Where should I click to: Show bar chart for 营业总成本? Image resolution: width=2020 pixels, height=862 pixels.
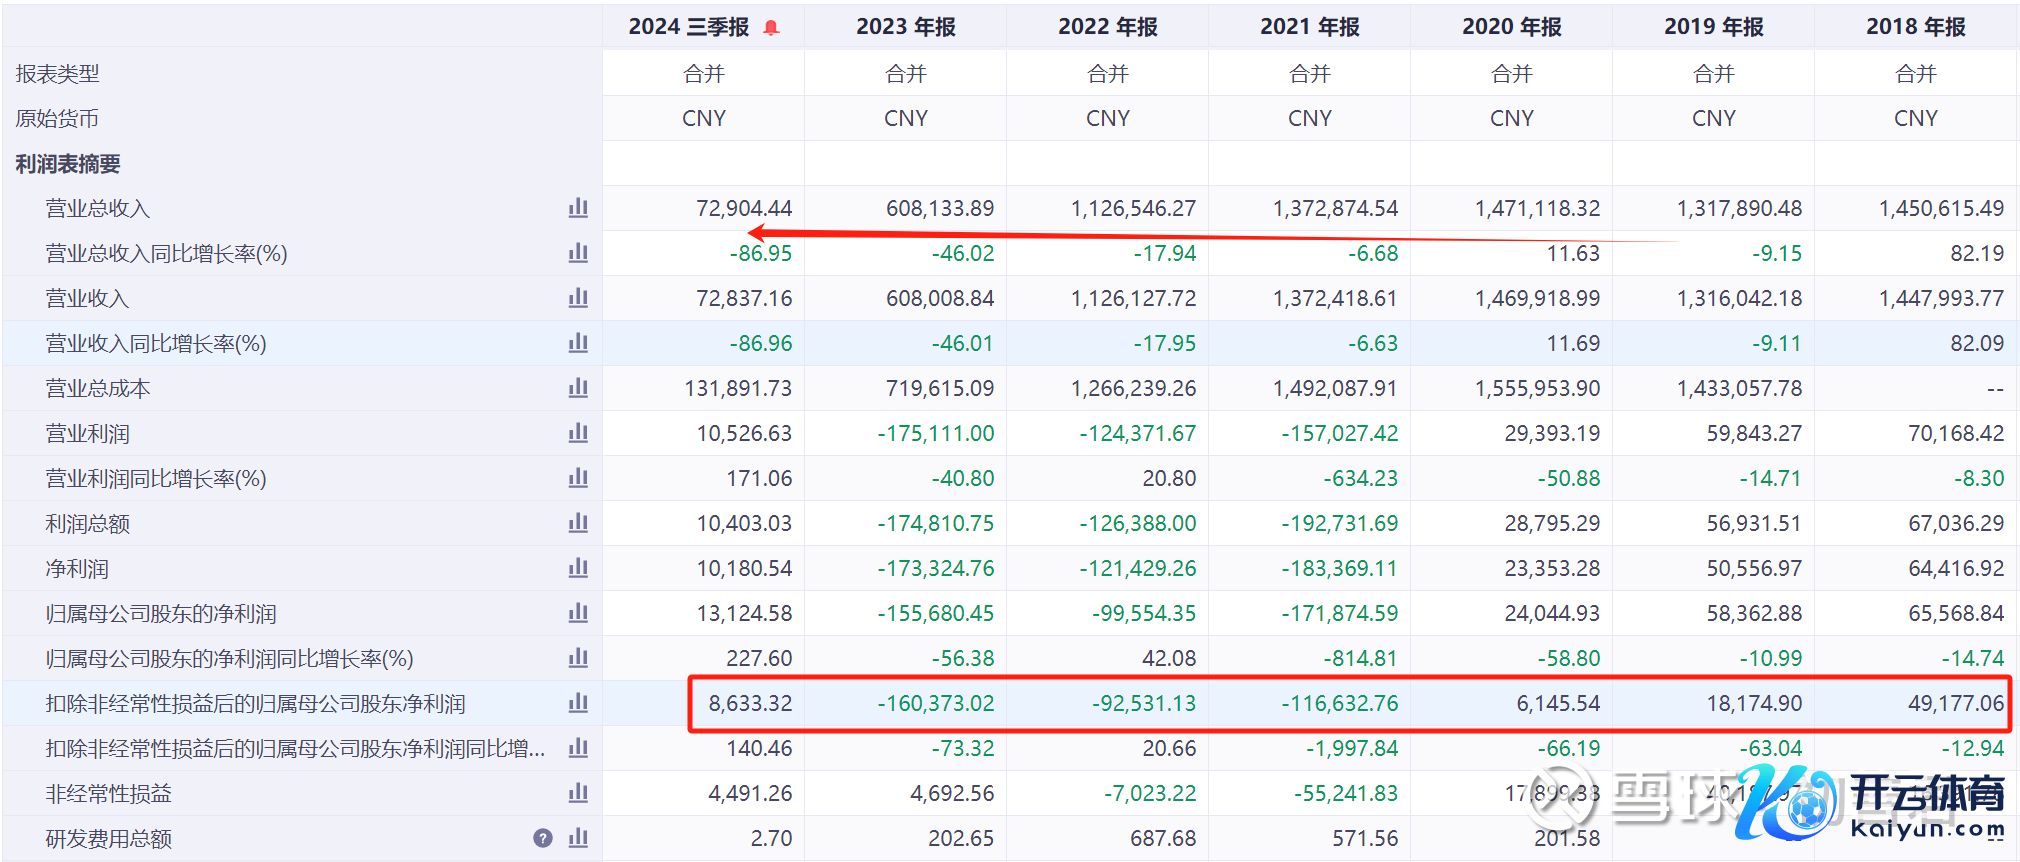pyautogui.click(x=578, y=388)
